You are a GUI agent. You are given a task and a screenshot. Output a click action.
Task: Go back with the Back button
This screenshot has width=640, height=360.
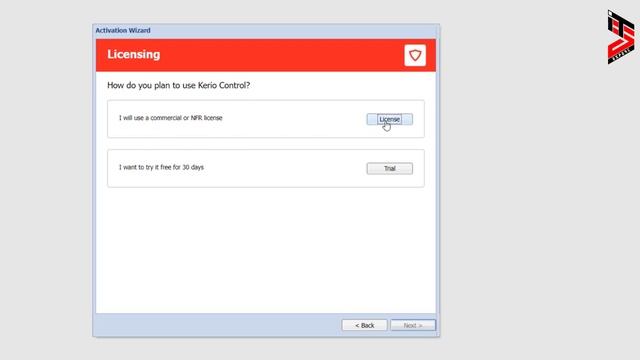point(364,325)
